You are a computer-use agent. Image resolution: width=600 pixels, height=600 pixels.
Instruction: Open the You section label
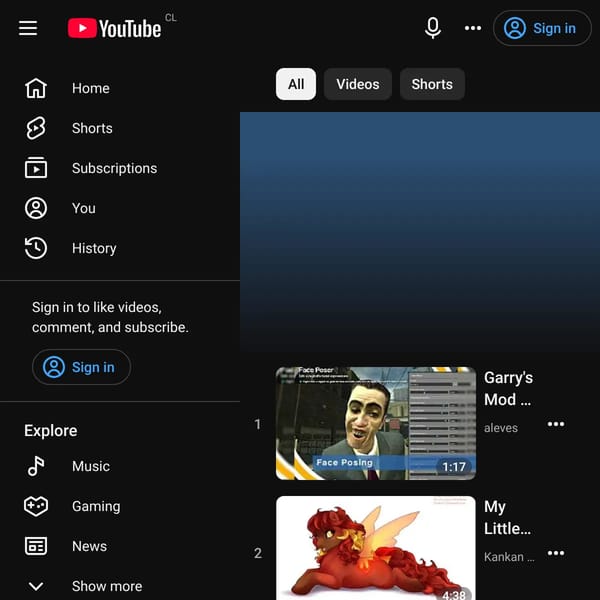click(x=84, y=208)
